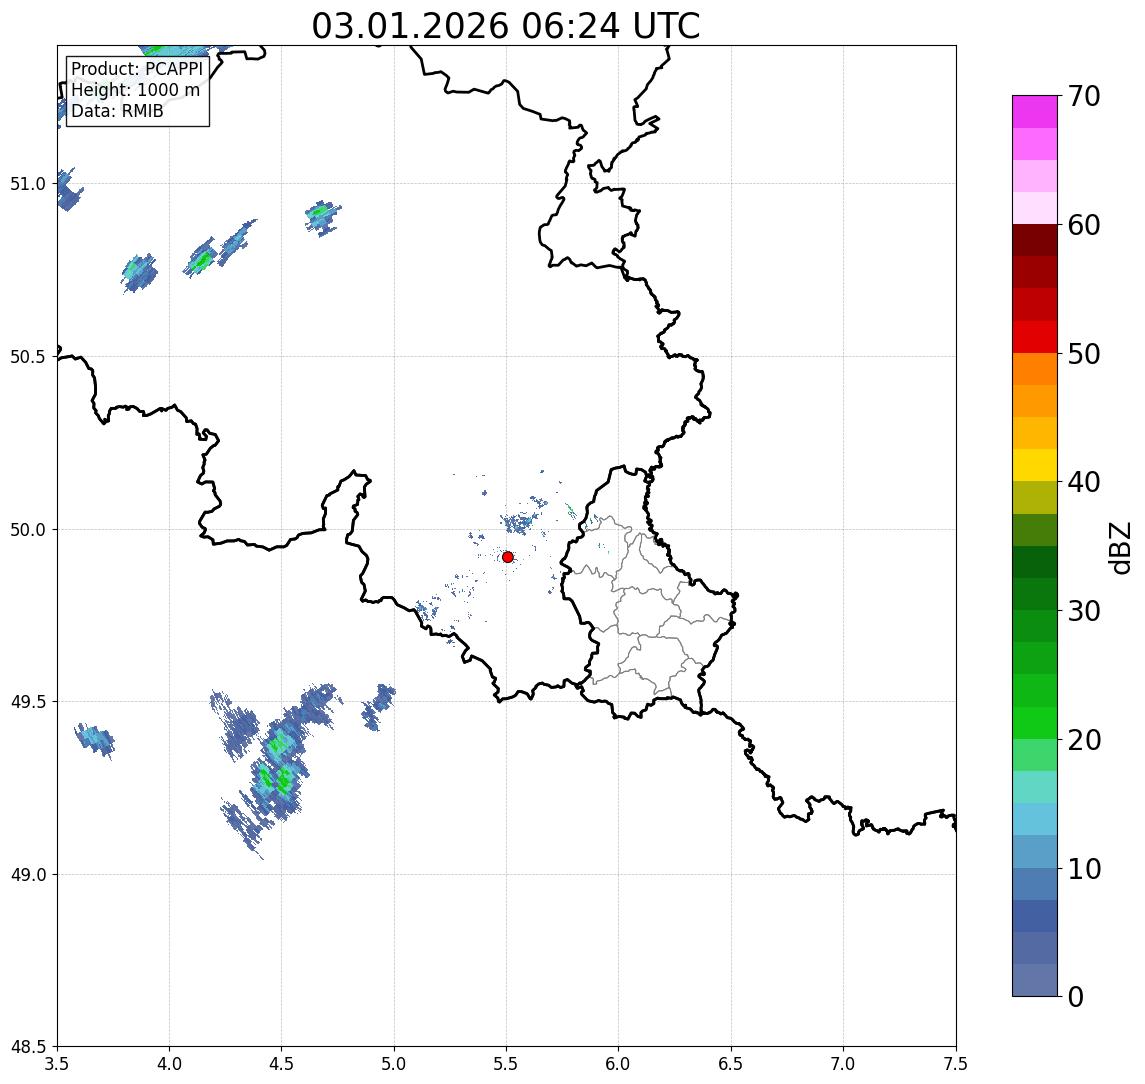The height and width of the screenshot is (1084, 1145).
Task: Click latitude axis label 50.0
Action: click(28, 530)
